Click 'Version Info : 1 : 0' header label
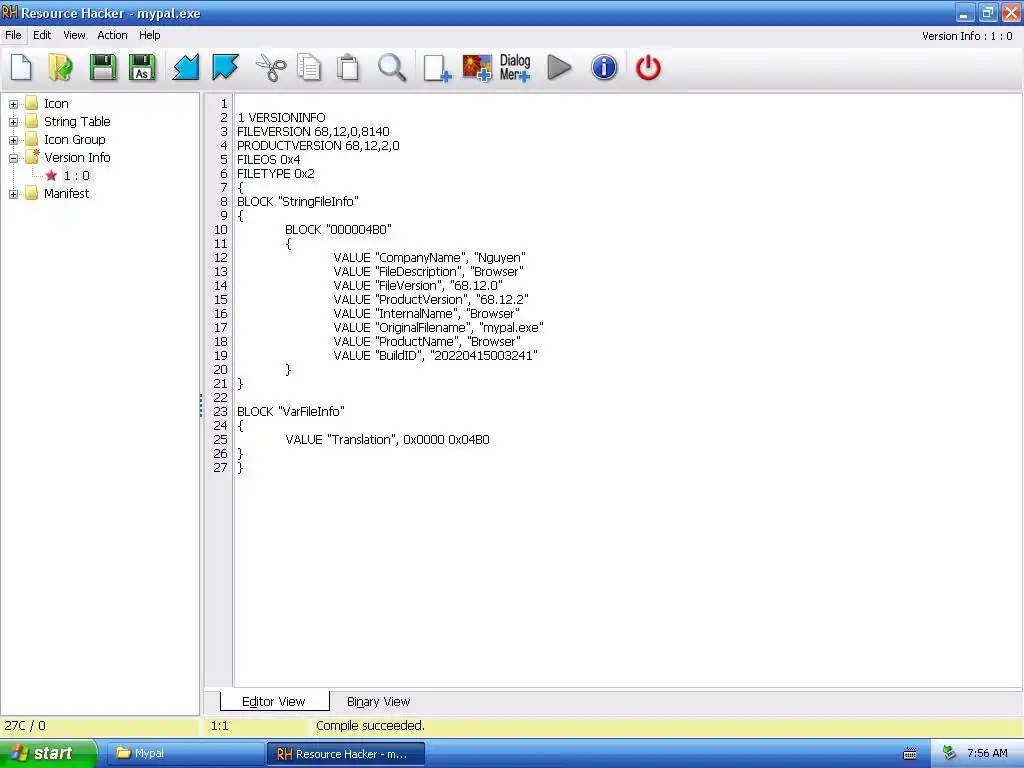 coord(967,36)
